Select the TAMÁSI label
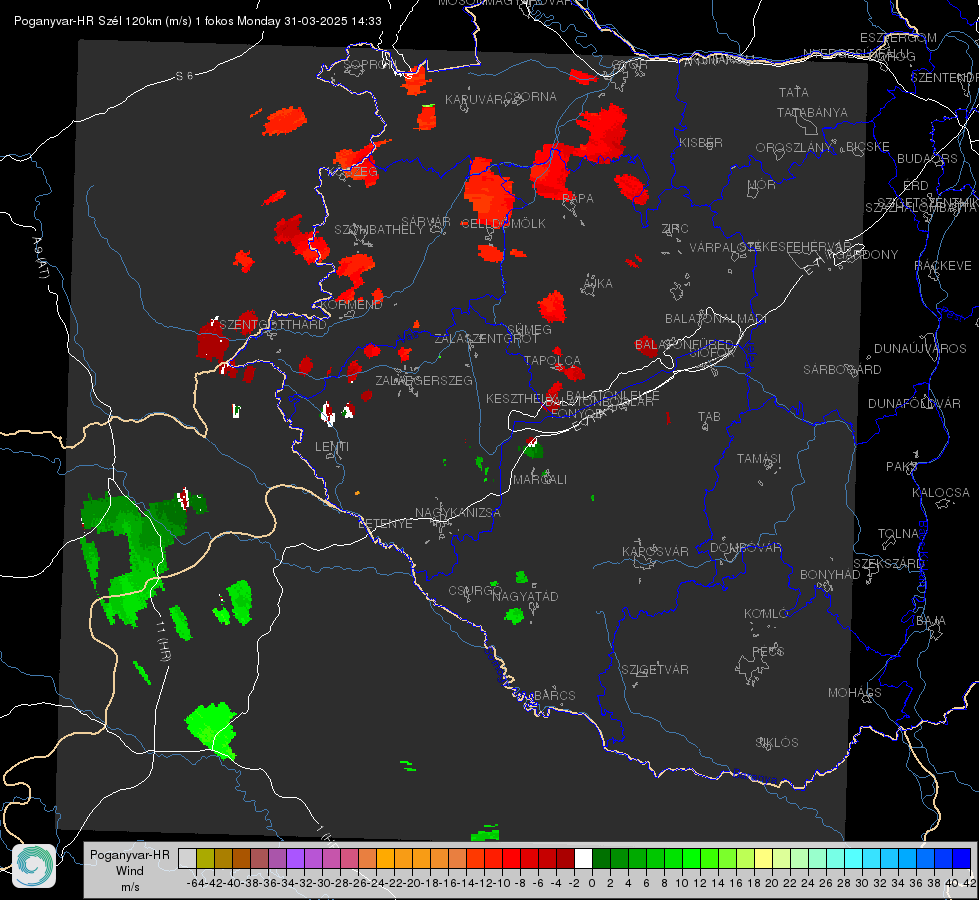This screenshot has width=979, height=900. [x=759, y=459]
